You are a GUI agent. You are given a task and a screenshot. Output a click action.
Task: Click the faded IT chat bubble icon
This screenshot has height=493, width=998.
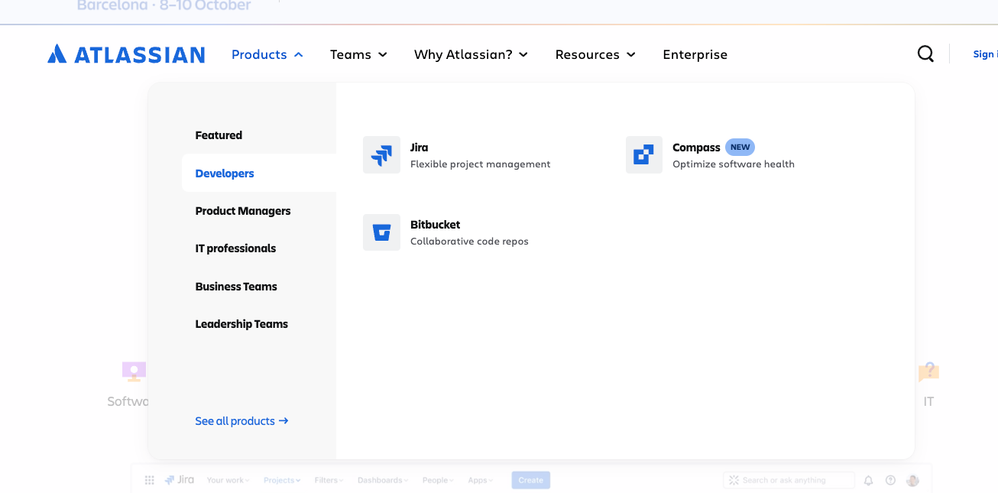929,372
